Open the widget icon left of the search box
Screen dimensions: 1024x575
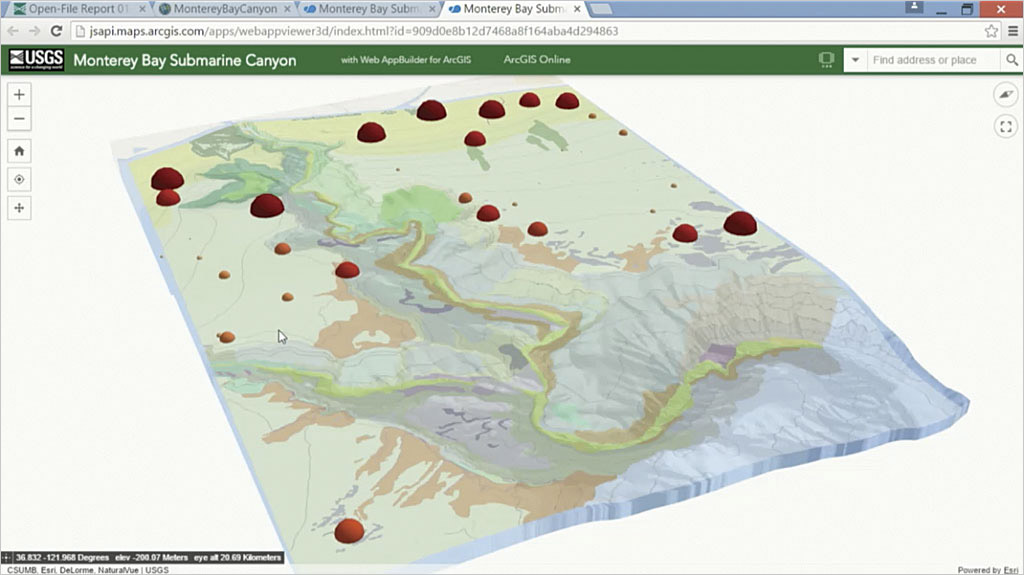click(x=826, y=60)
